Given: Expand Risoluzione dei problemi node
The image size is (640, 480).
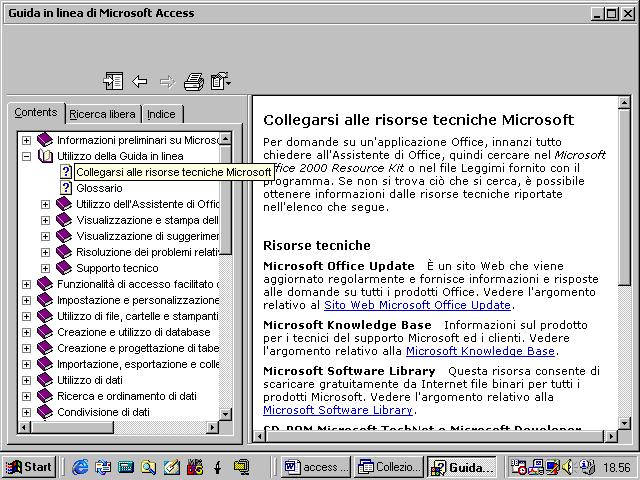Looking at the screenshot, I should point(45,252).
